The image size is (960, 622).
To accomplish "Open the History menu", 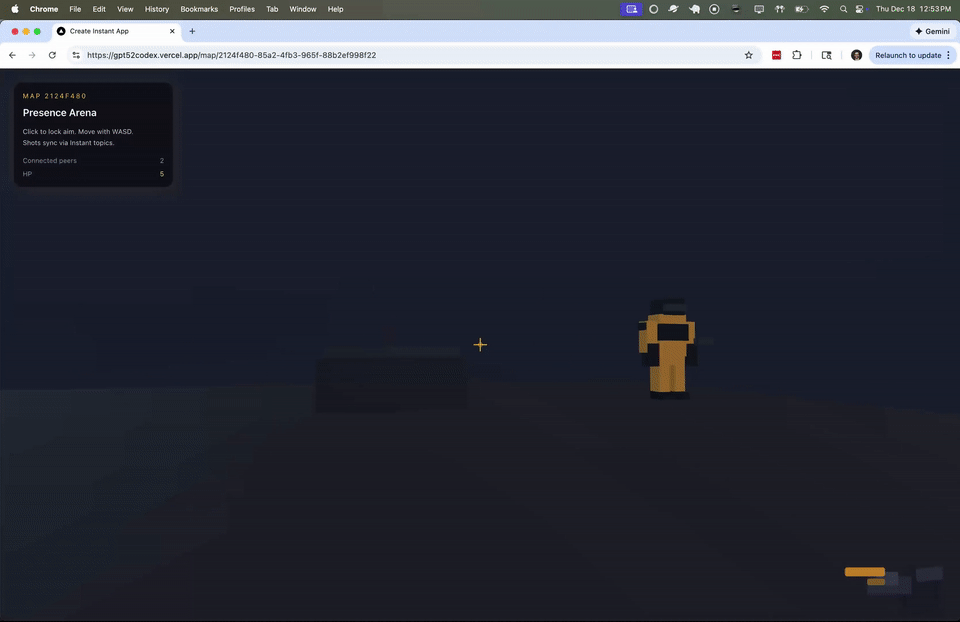I will (x=157, y=9).
